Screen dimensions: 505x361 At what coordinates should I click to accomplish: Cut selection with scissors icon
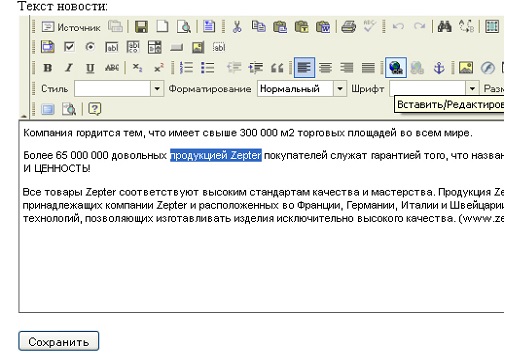click(237, 27)
